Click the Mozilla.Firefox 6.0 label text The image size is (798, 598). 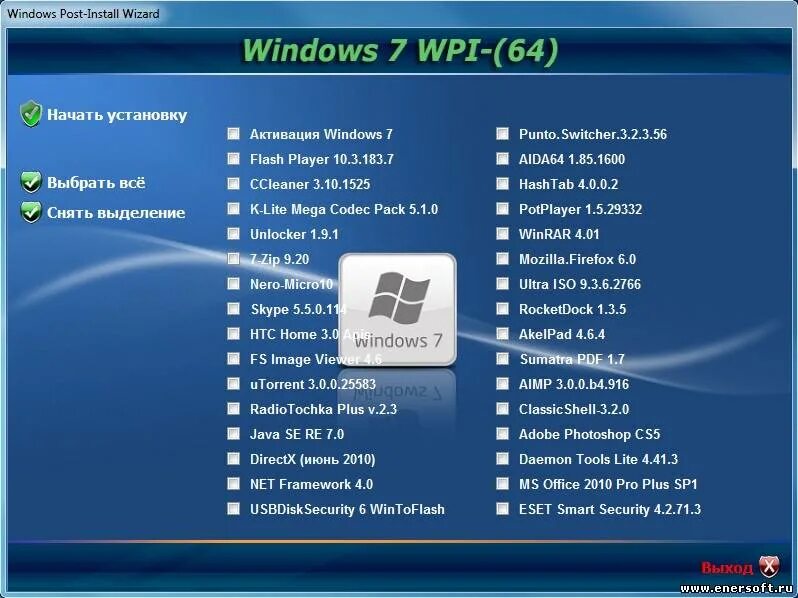[x=577, y=259]
